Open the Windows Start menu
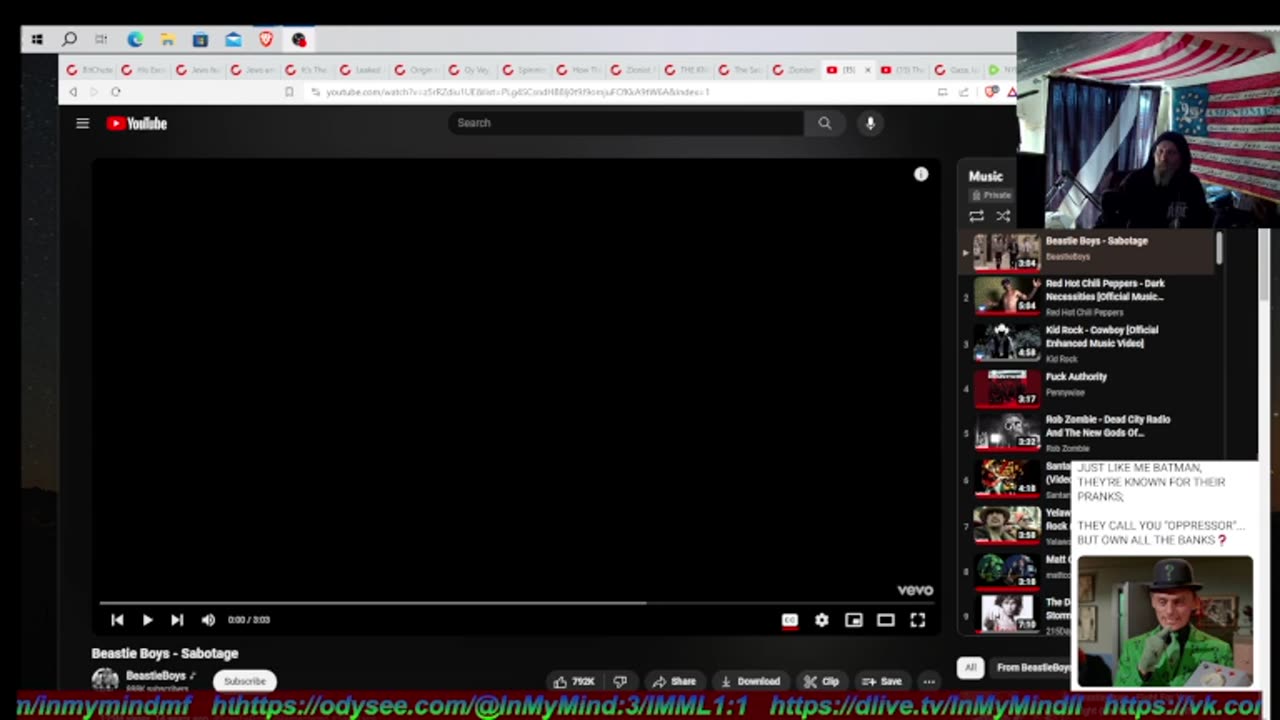Viewport: 1280px width, 720px height. 37,40
